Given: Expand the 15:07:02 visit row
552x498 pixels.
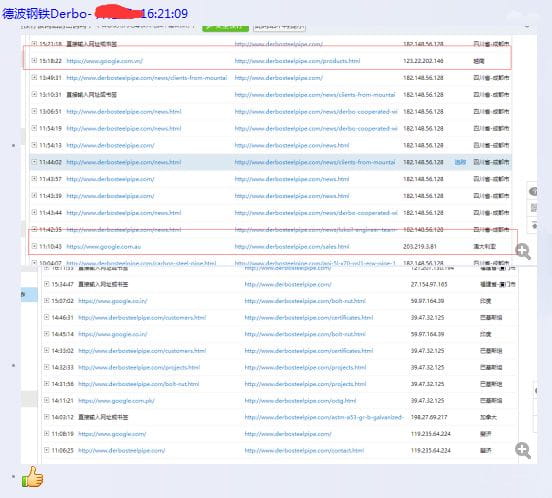Looking at the screenshot, I should 46,301.
